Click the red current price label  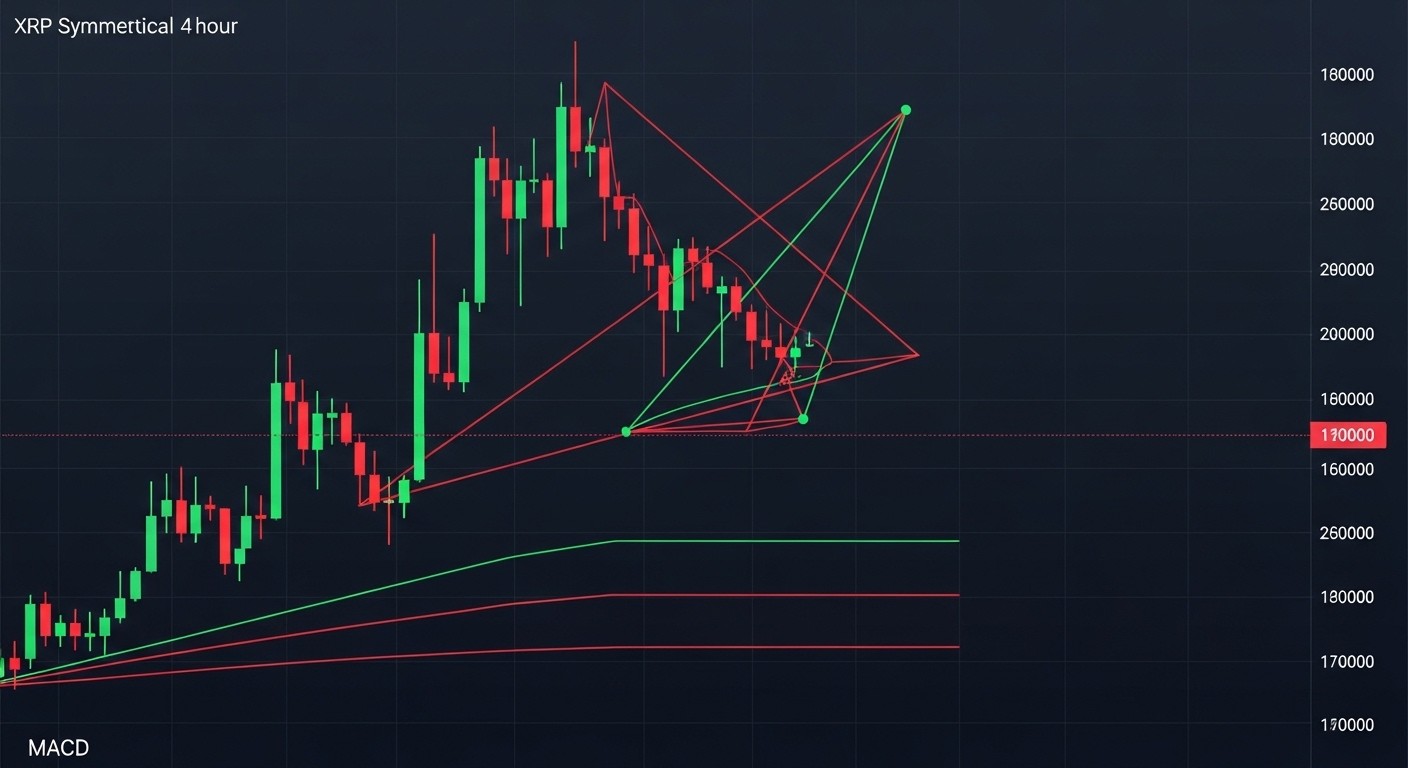click(1348, 435)
